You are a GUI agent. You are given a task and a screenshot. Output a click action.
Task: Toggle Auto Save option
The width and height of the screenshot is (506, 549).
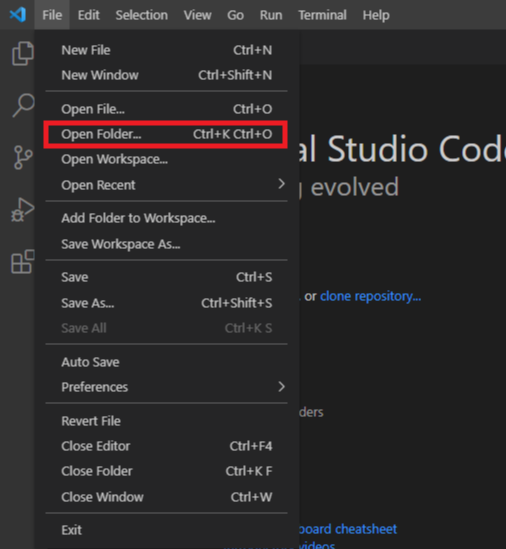coord(166,362)
